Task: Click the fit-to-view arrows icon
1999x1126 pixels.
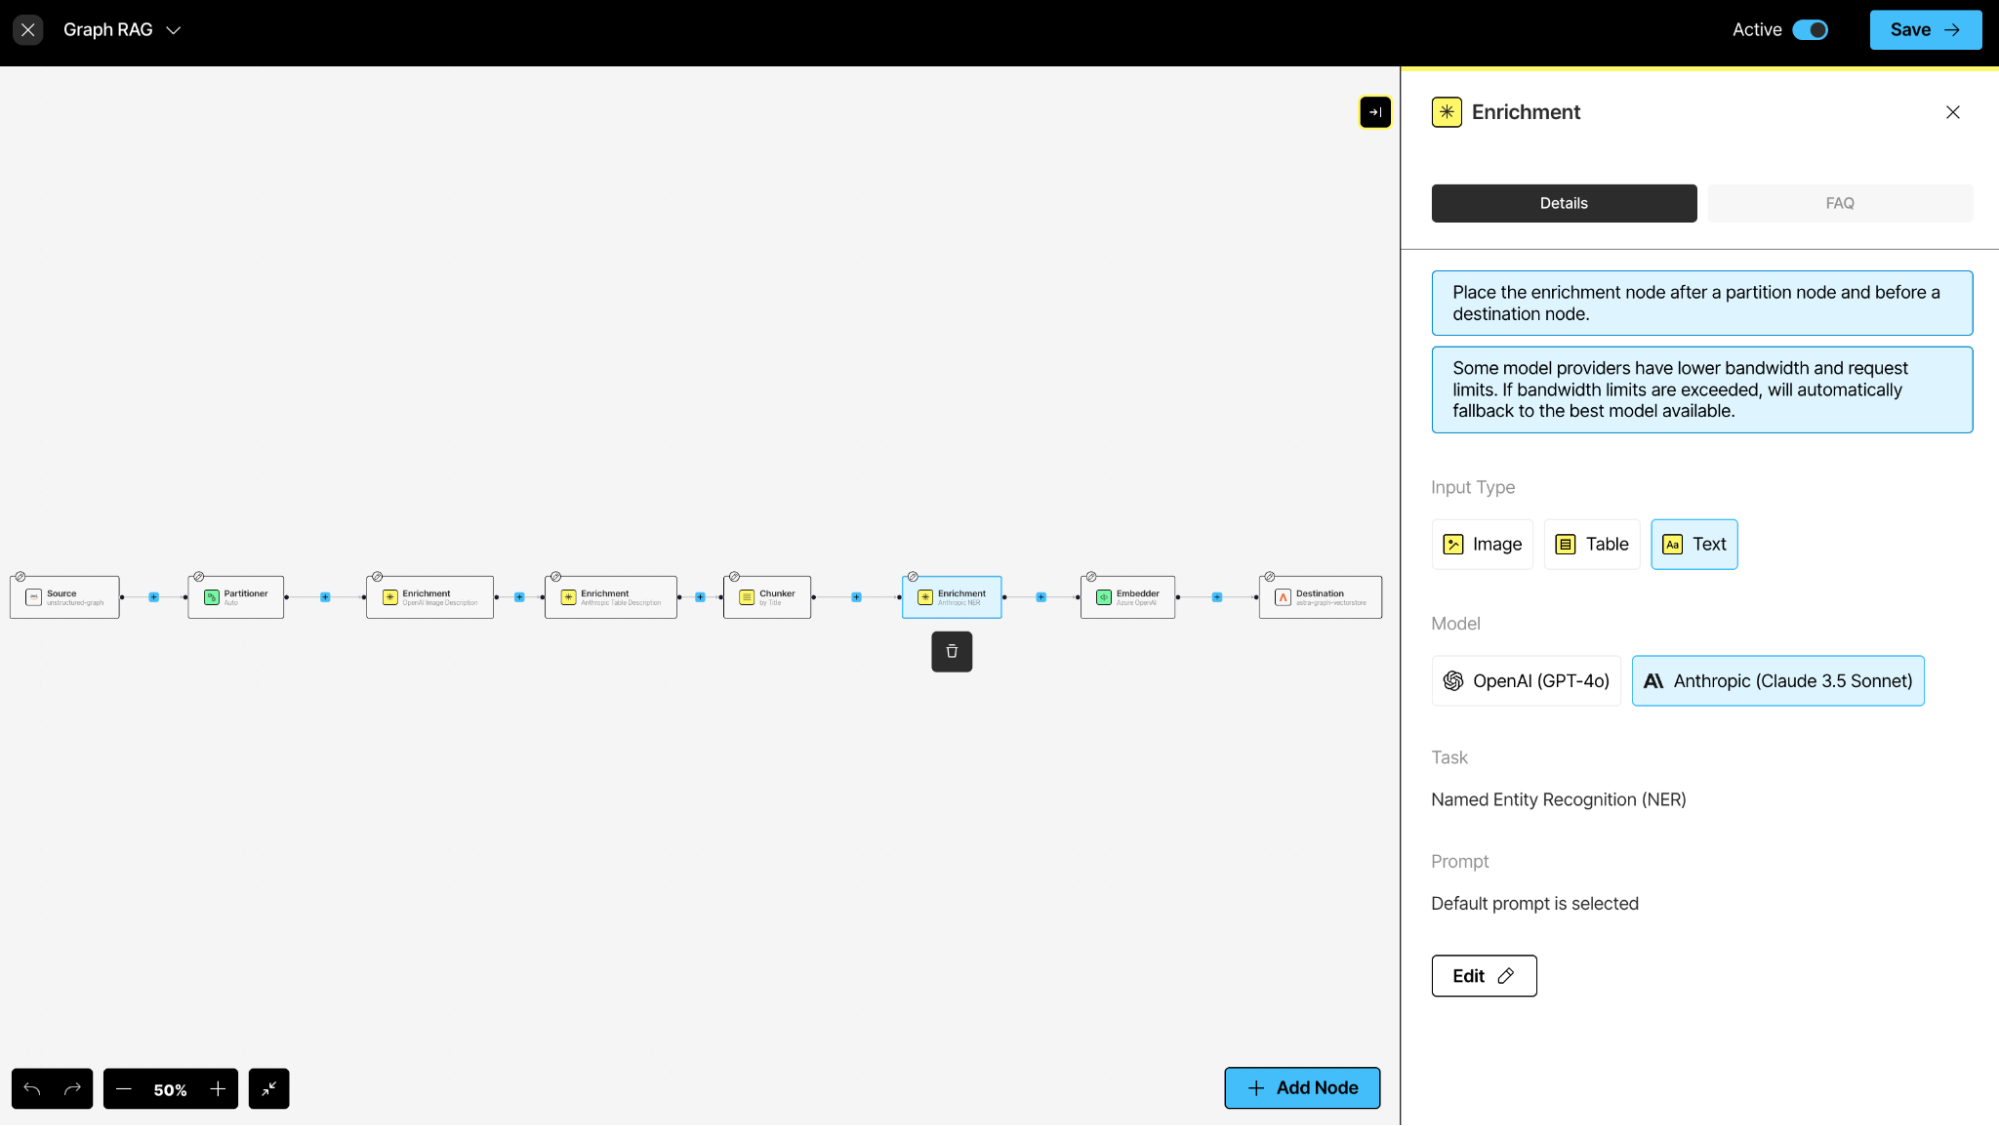Action: pos(269,1089)
